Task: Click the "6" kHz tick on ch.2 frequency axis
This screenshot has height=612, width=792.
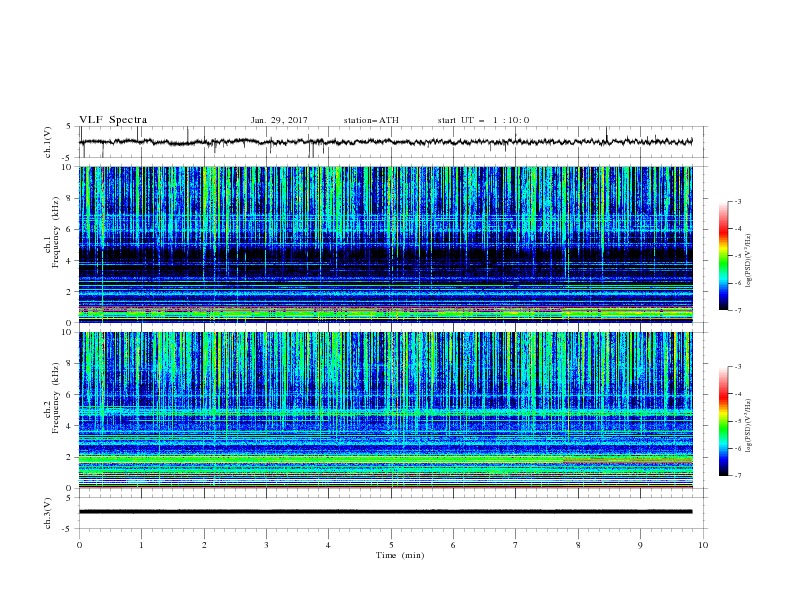Action: coord(70,395)
